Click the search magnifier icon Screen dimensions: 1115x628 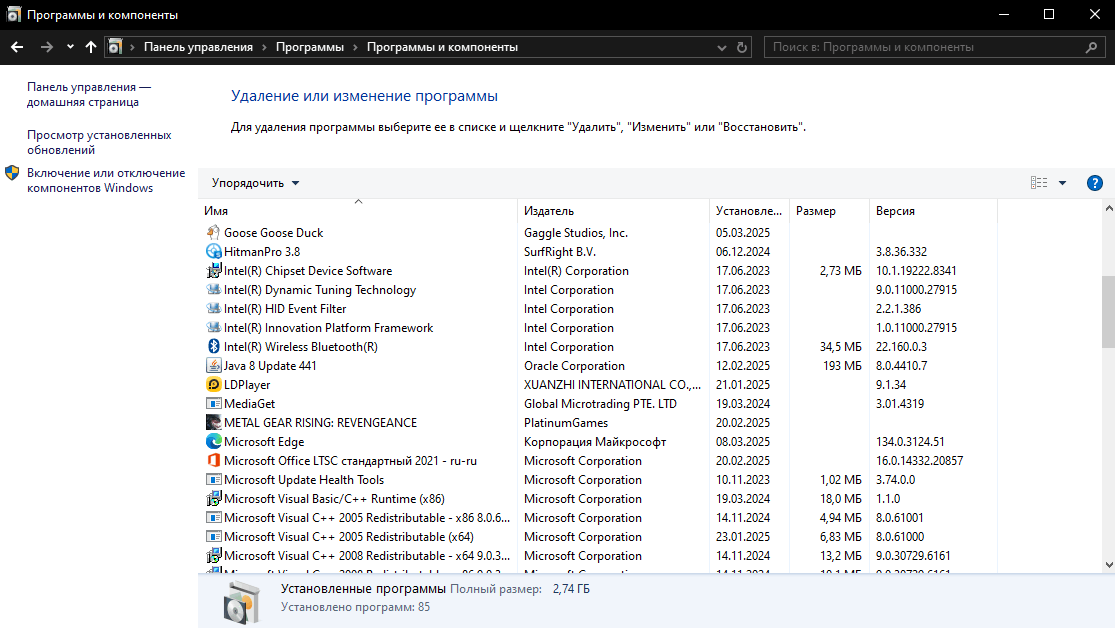pos(1092,47)
